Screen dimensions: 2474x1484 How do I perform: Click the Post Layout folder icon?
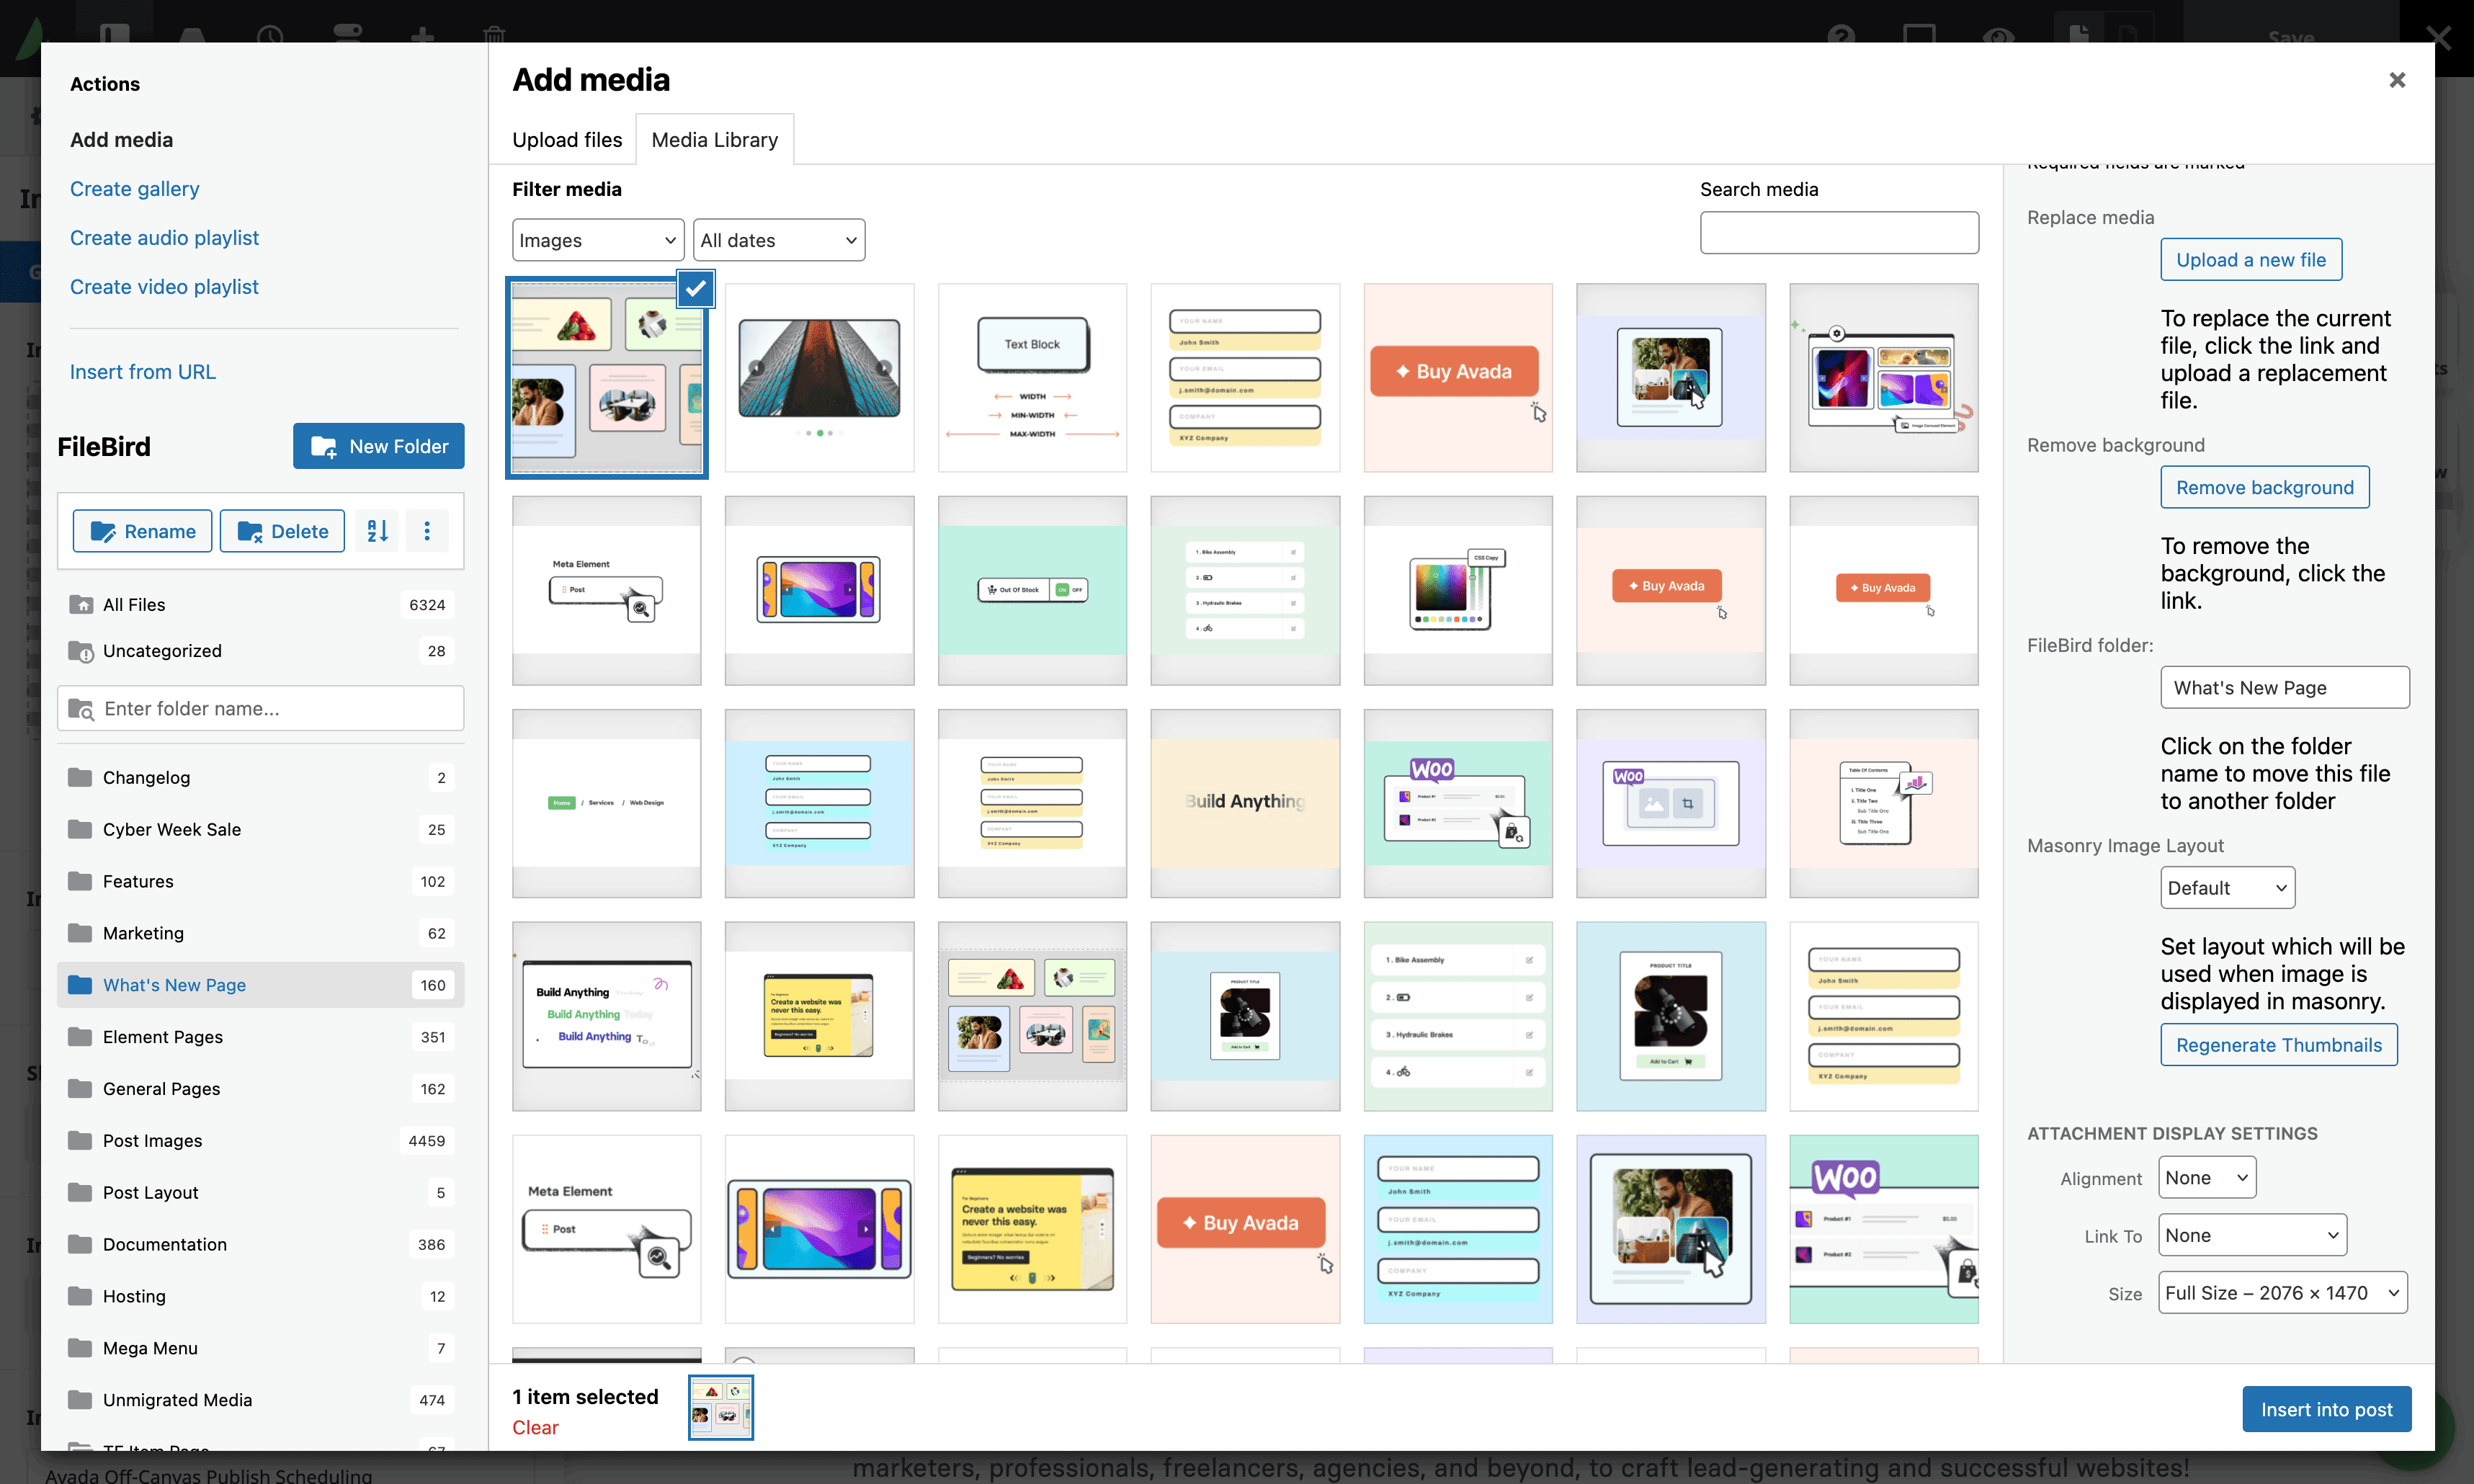click(80, 1192)
